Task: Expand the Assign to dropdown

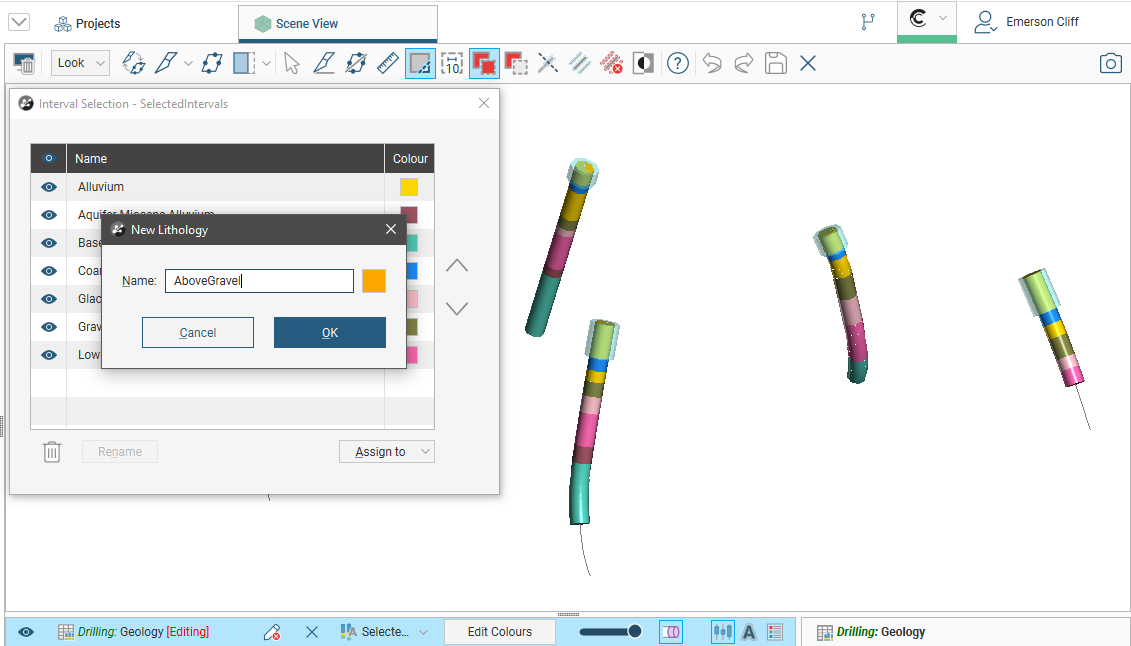Action: point(386,452)
